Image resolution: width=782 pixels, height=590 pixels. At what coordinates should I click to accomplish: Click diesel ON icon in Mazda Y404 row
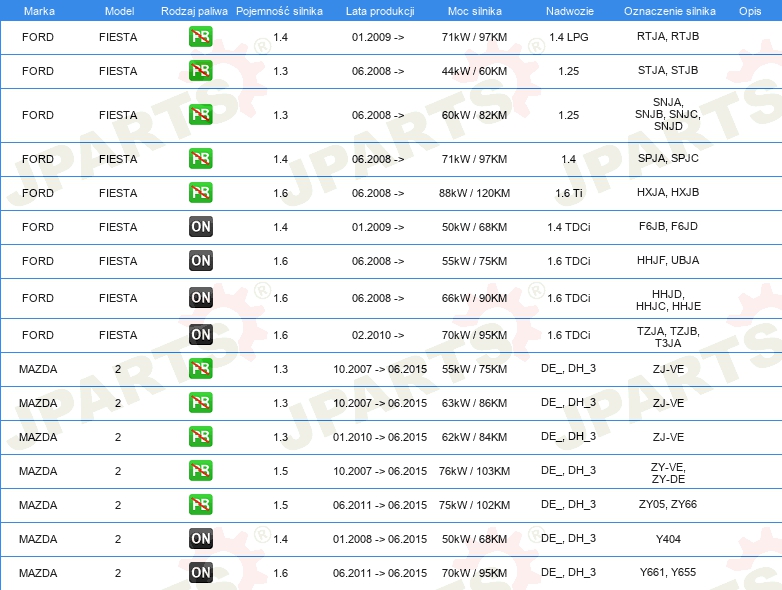tap(200, 539)
